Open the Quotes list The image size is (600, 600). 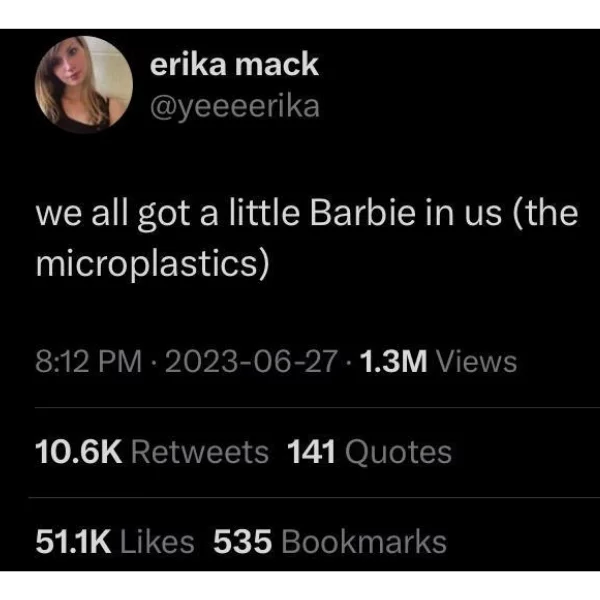point(398,452)
